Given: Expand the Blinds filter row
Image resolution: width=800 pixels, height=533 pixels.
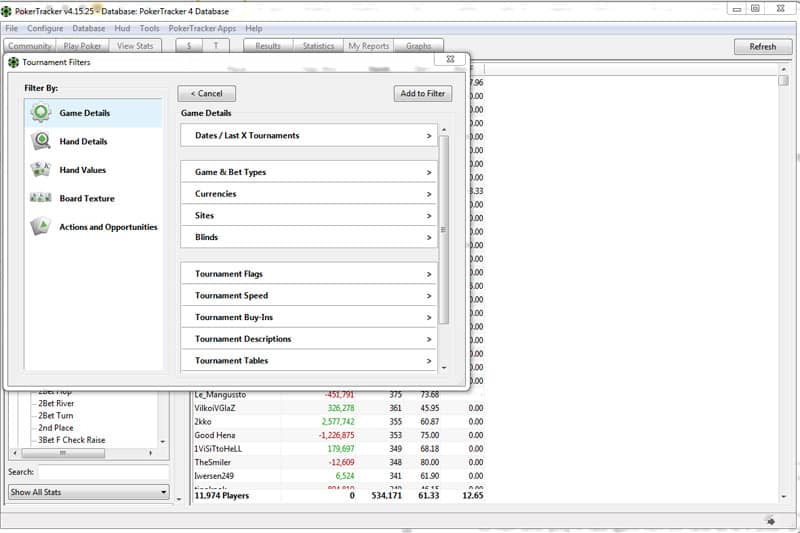Looking at the screenshot, I should tap(309, 237).
